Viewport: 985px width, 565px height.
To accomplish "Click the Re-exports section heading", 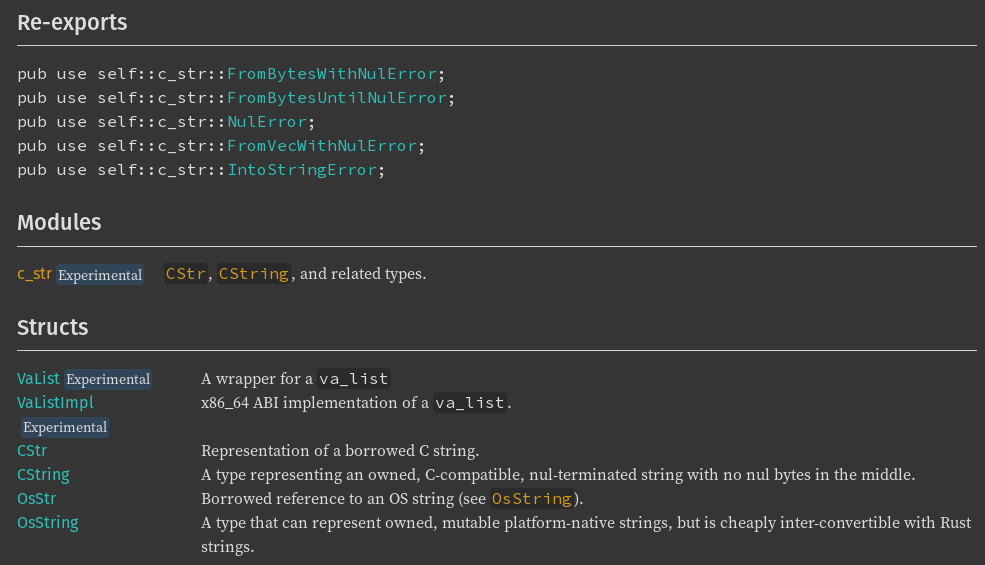I will [72, 21].
